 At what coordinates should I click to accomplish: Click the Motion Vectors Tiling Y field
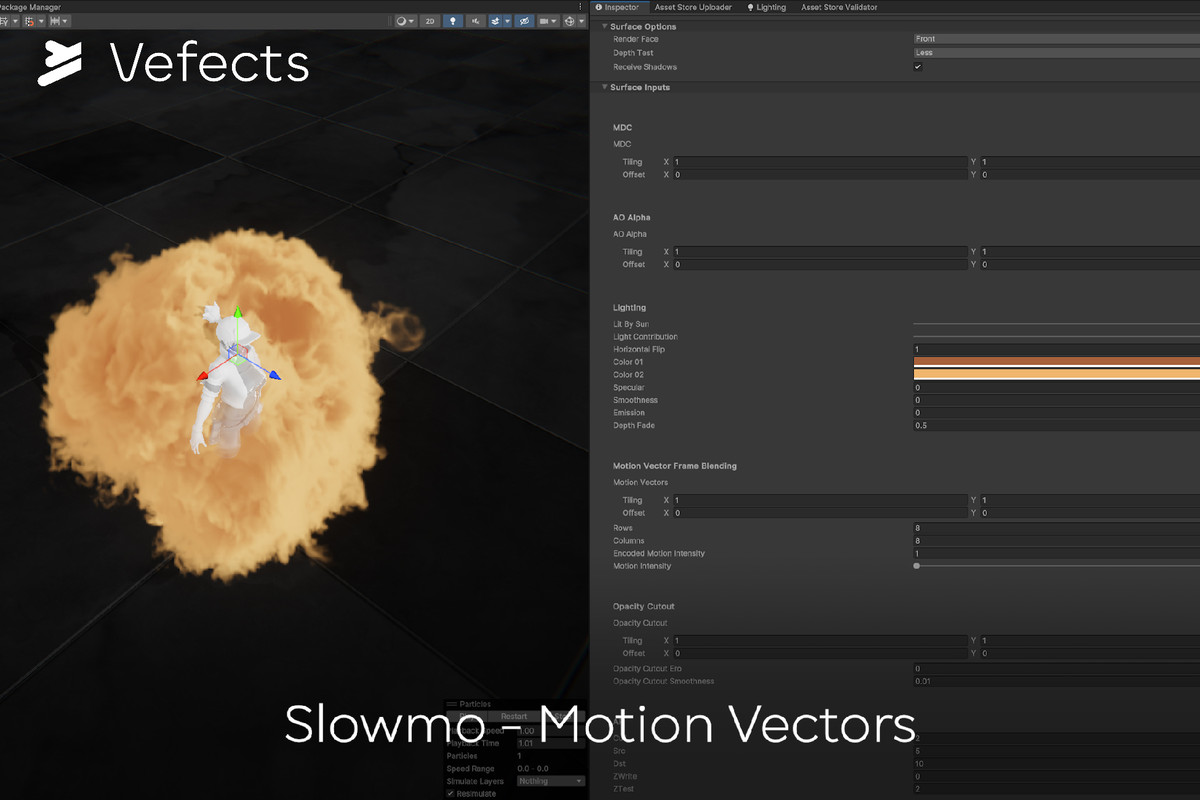1089,500
